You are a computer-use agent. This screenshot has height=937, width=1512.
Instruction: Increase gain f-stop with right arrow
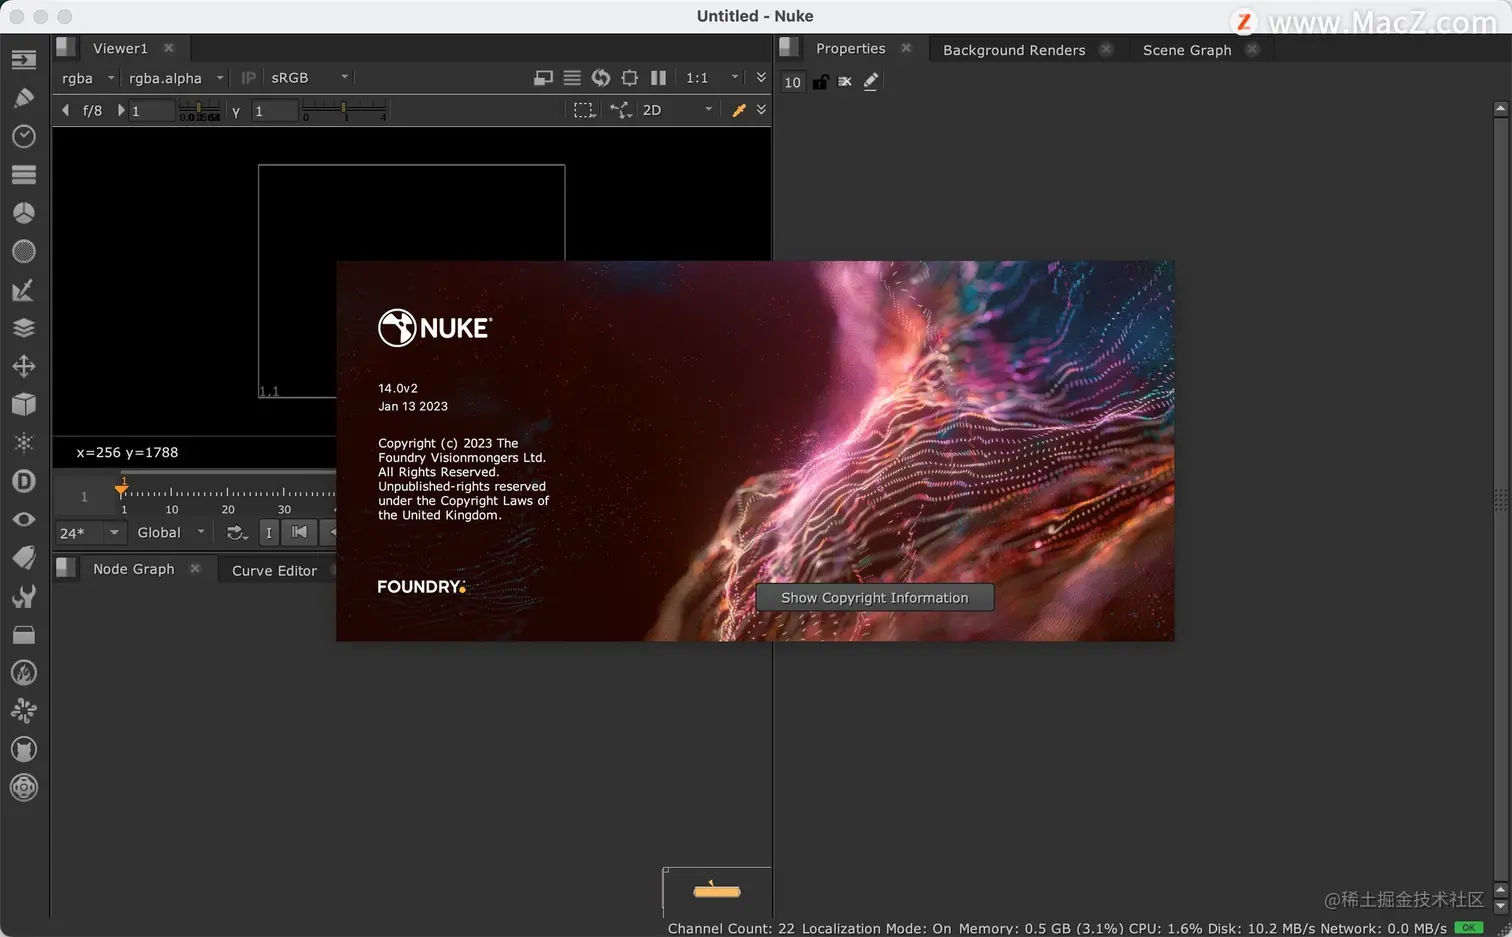click(121, 110)
